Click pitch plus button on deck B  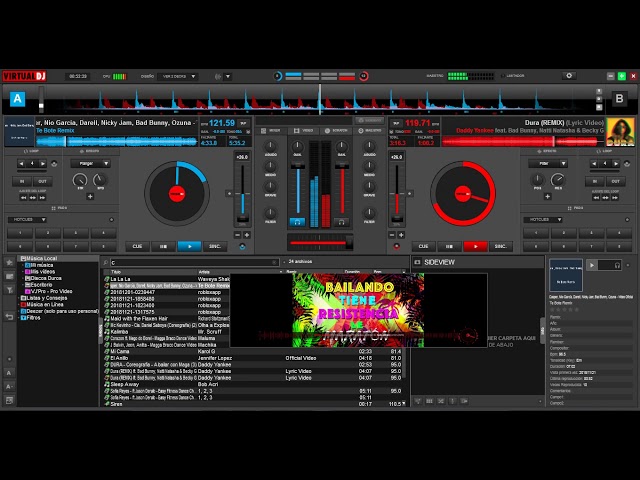click(x=401, y=235)
